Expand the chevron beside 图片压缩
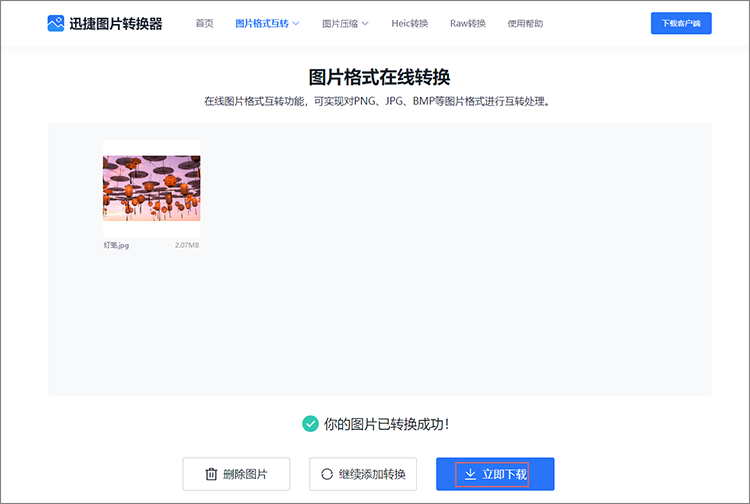The height and width of the screenshot is (504, 750). (365, 23)
